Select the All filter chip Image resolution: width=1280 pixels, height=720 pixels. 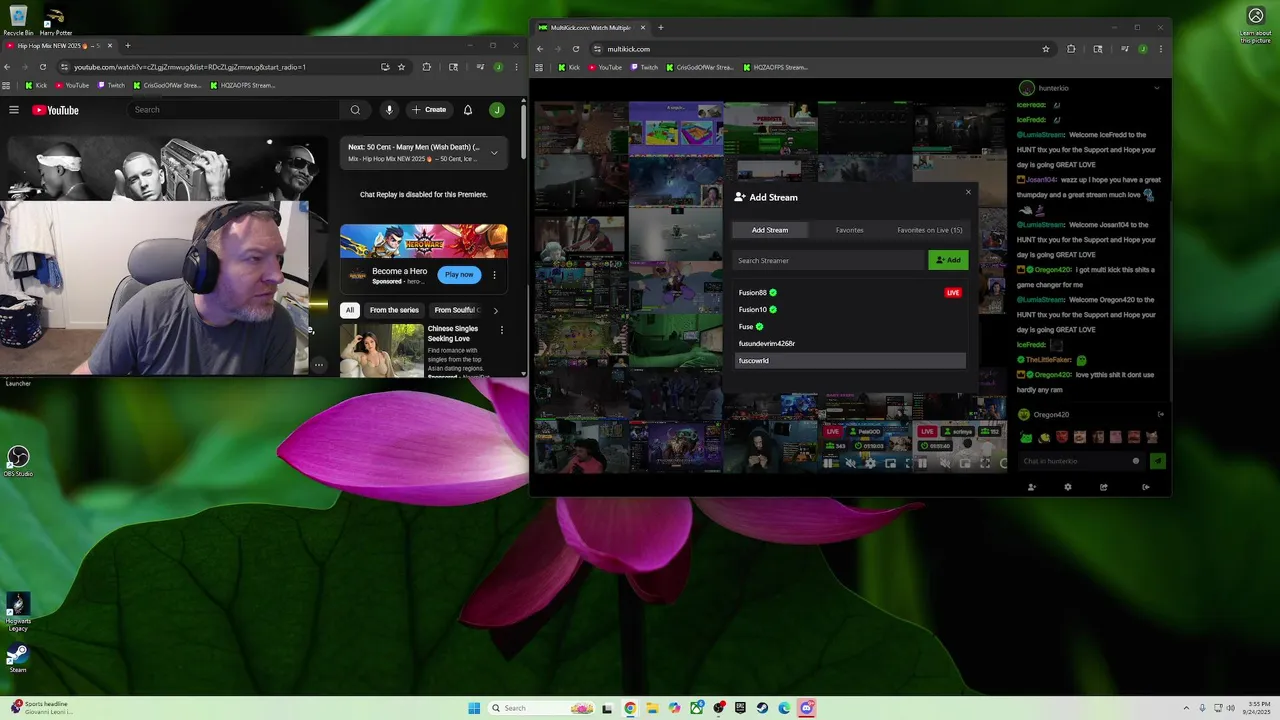tap(350, 310)
